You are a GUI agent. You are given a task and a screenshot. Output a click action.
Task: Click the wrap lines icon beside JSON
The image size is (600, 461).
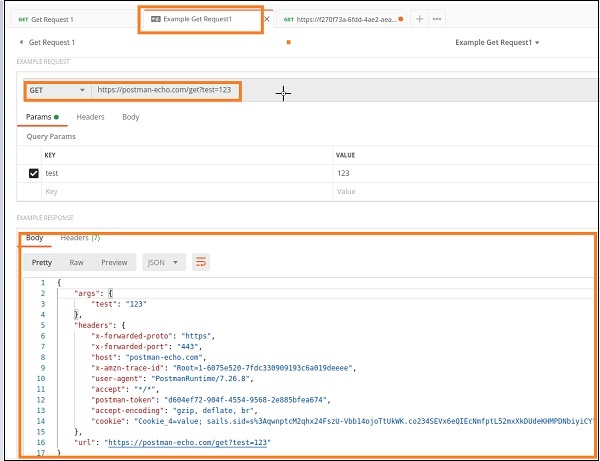click(202, 262)
